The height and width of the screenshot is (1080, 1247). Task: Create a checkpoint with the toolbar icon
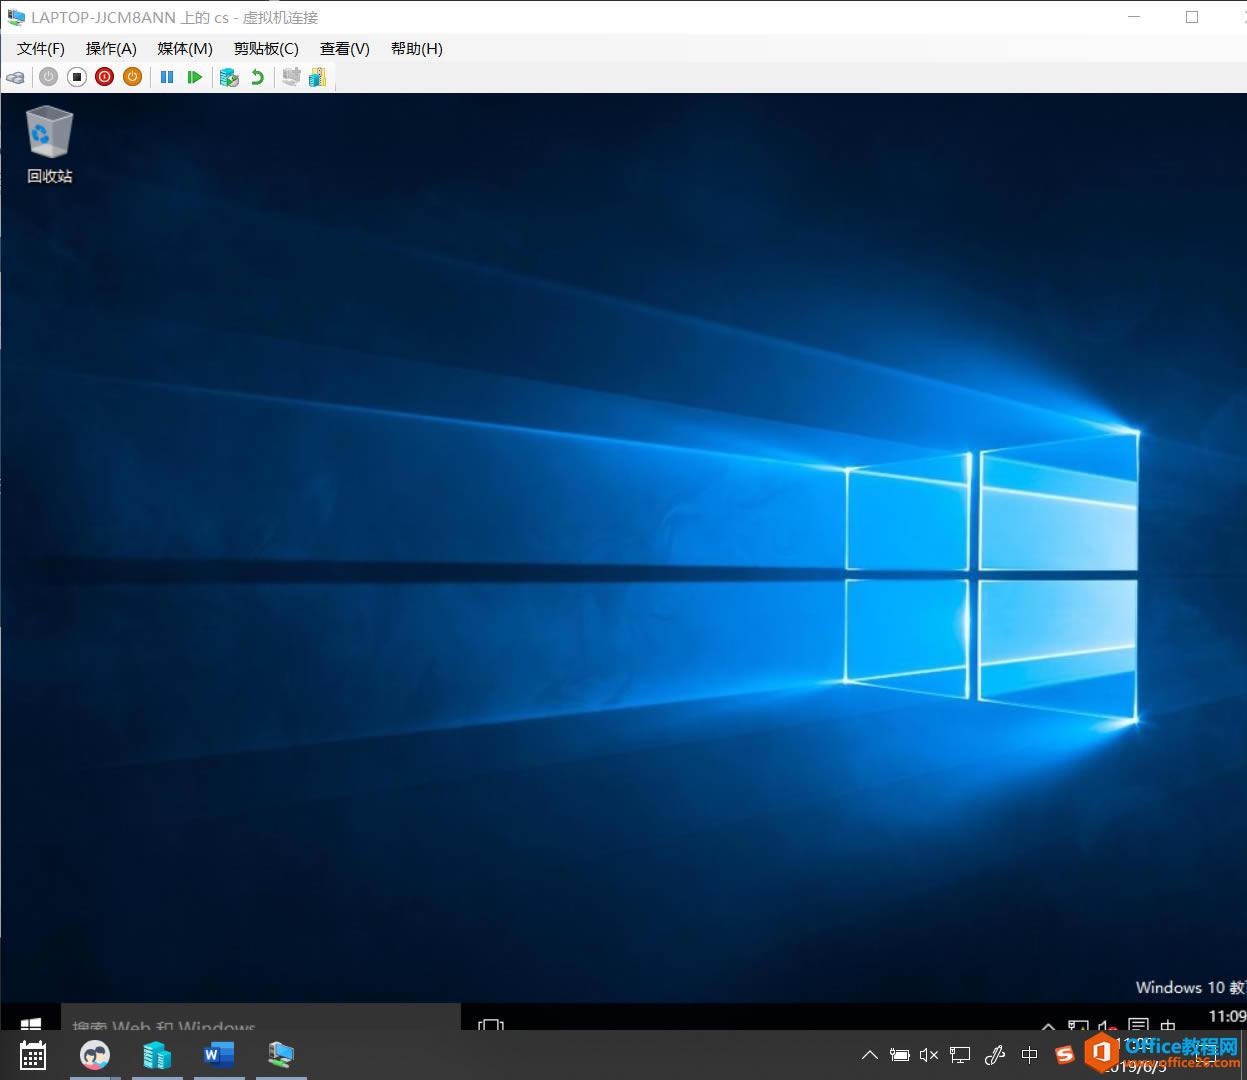tap(229, 77)
